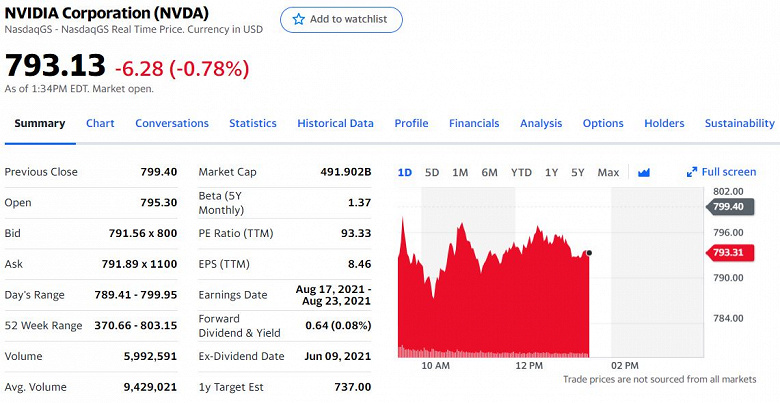The width and height of the screenshot is (780, 403).
Task: Click the red intraday price chart area
Action: (500, 300)
